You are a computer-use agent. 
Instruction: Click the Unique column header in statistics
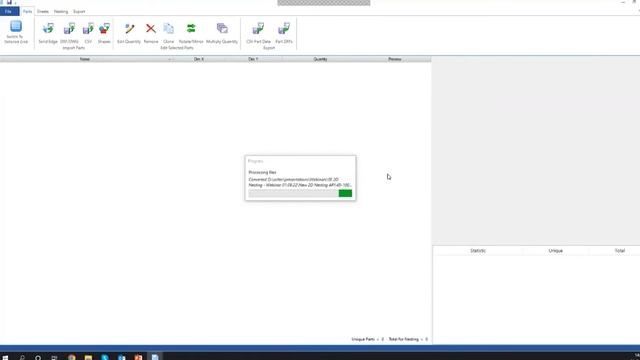click(556, 251)
